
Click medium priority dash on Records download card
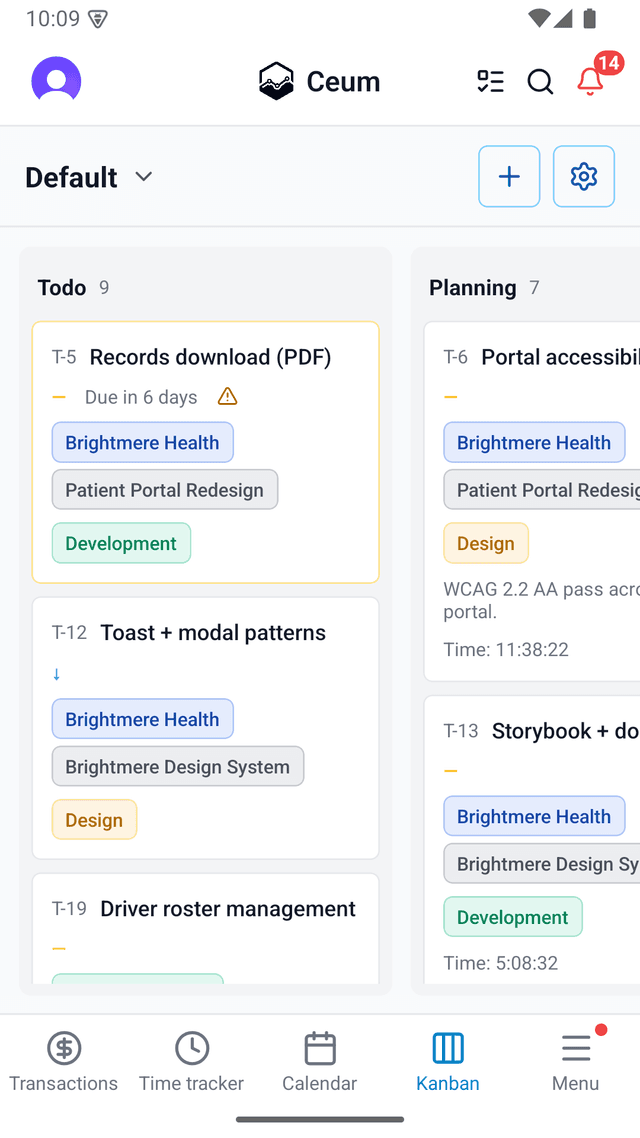60,397
